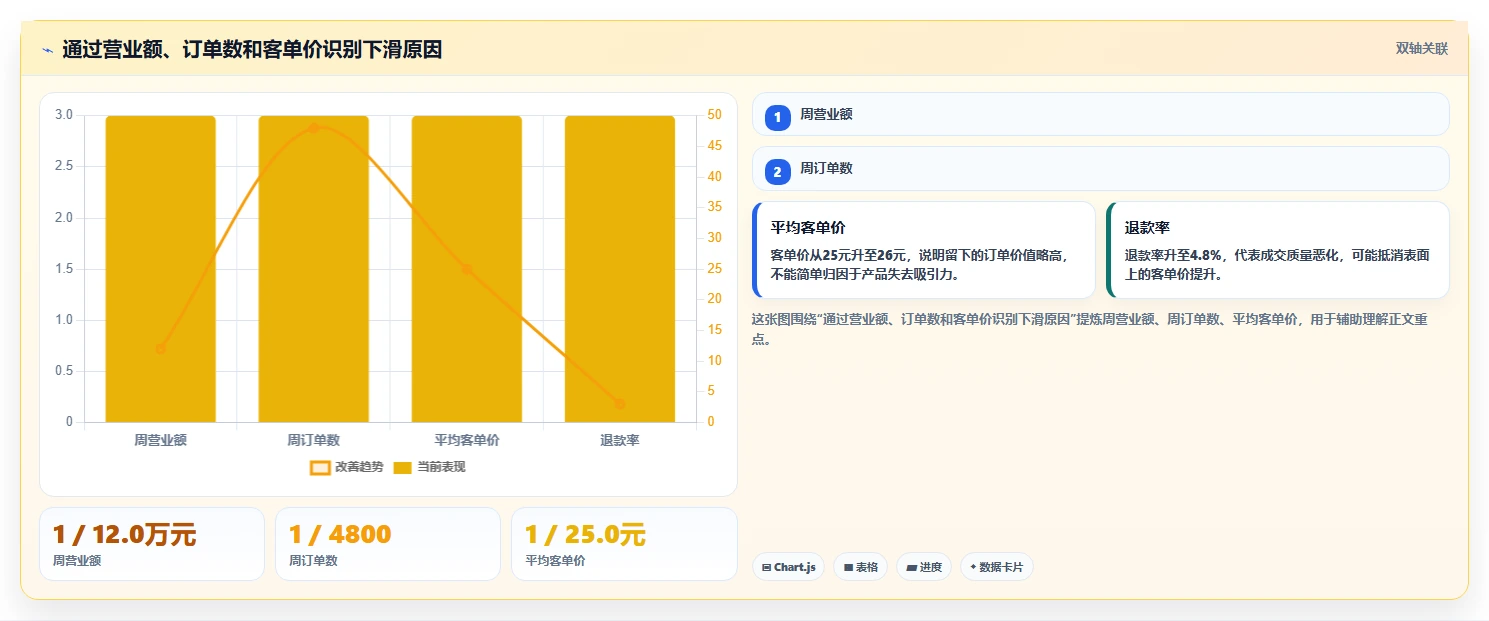Click the 进度 tag icon
Image resolution: width=1489 pixels, height=621 pixels.
[x=911, y=567]
